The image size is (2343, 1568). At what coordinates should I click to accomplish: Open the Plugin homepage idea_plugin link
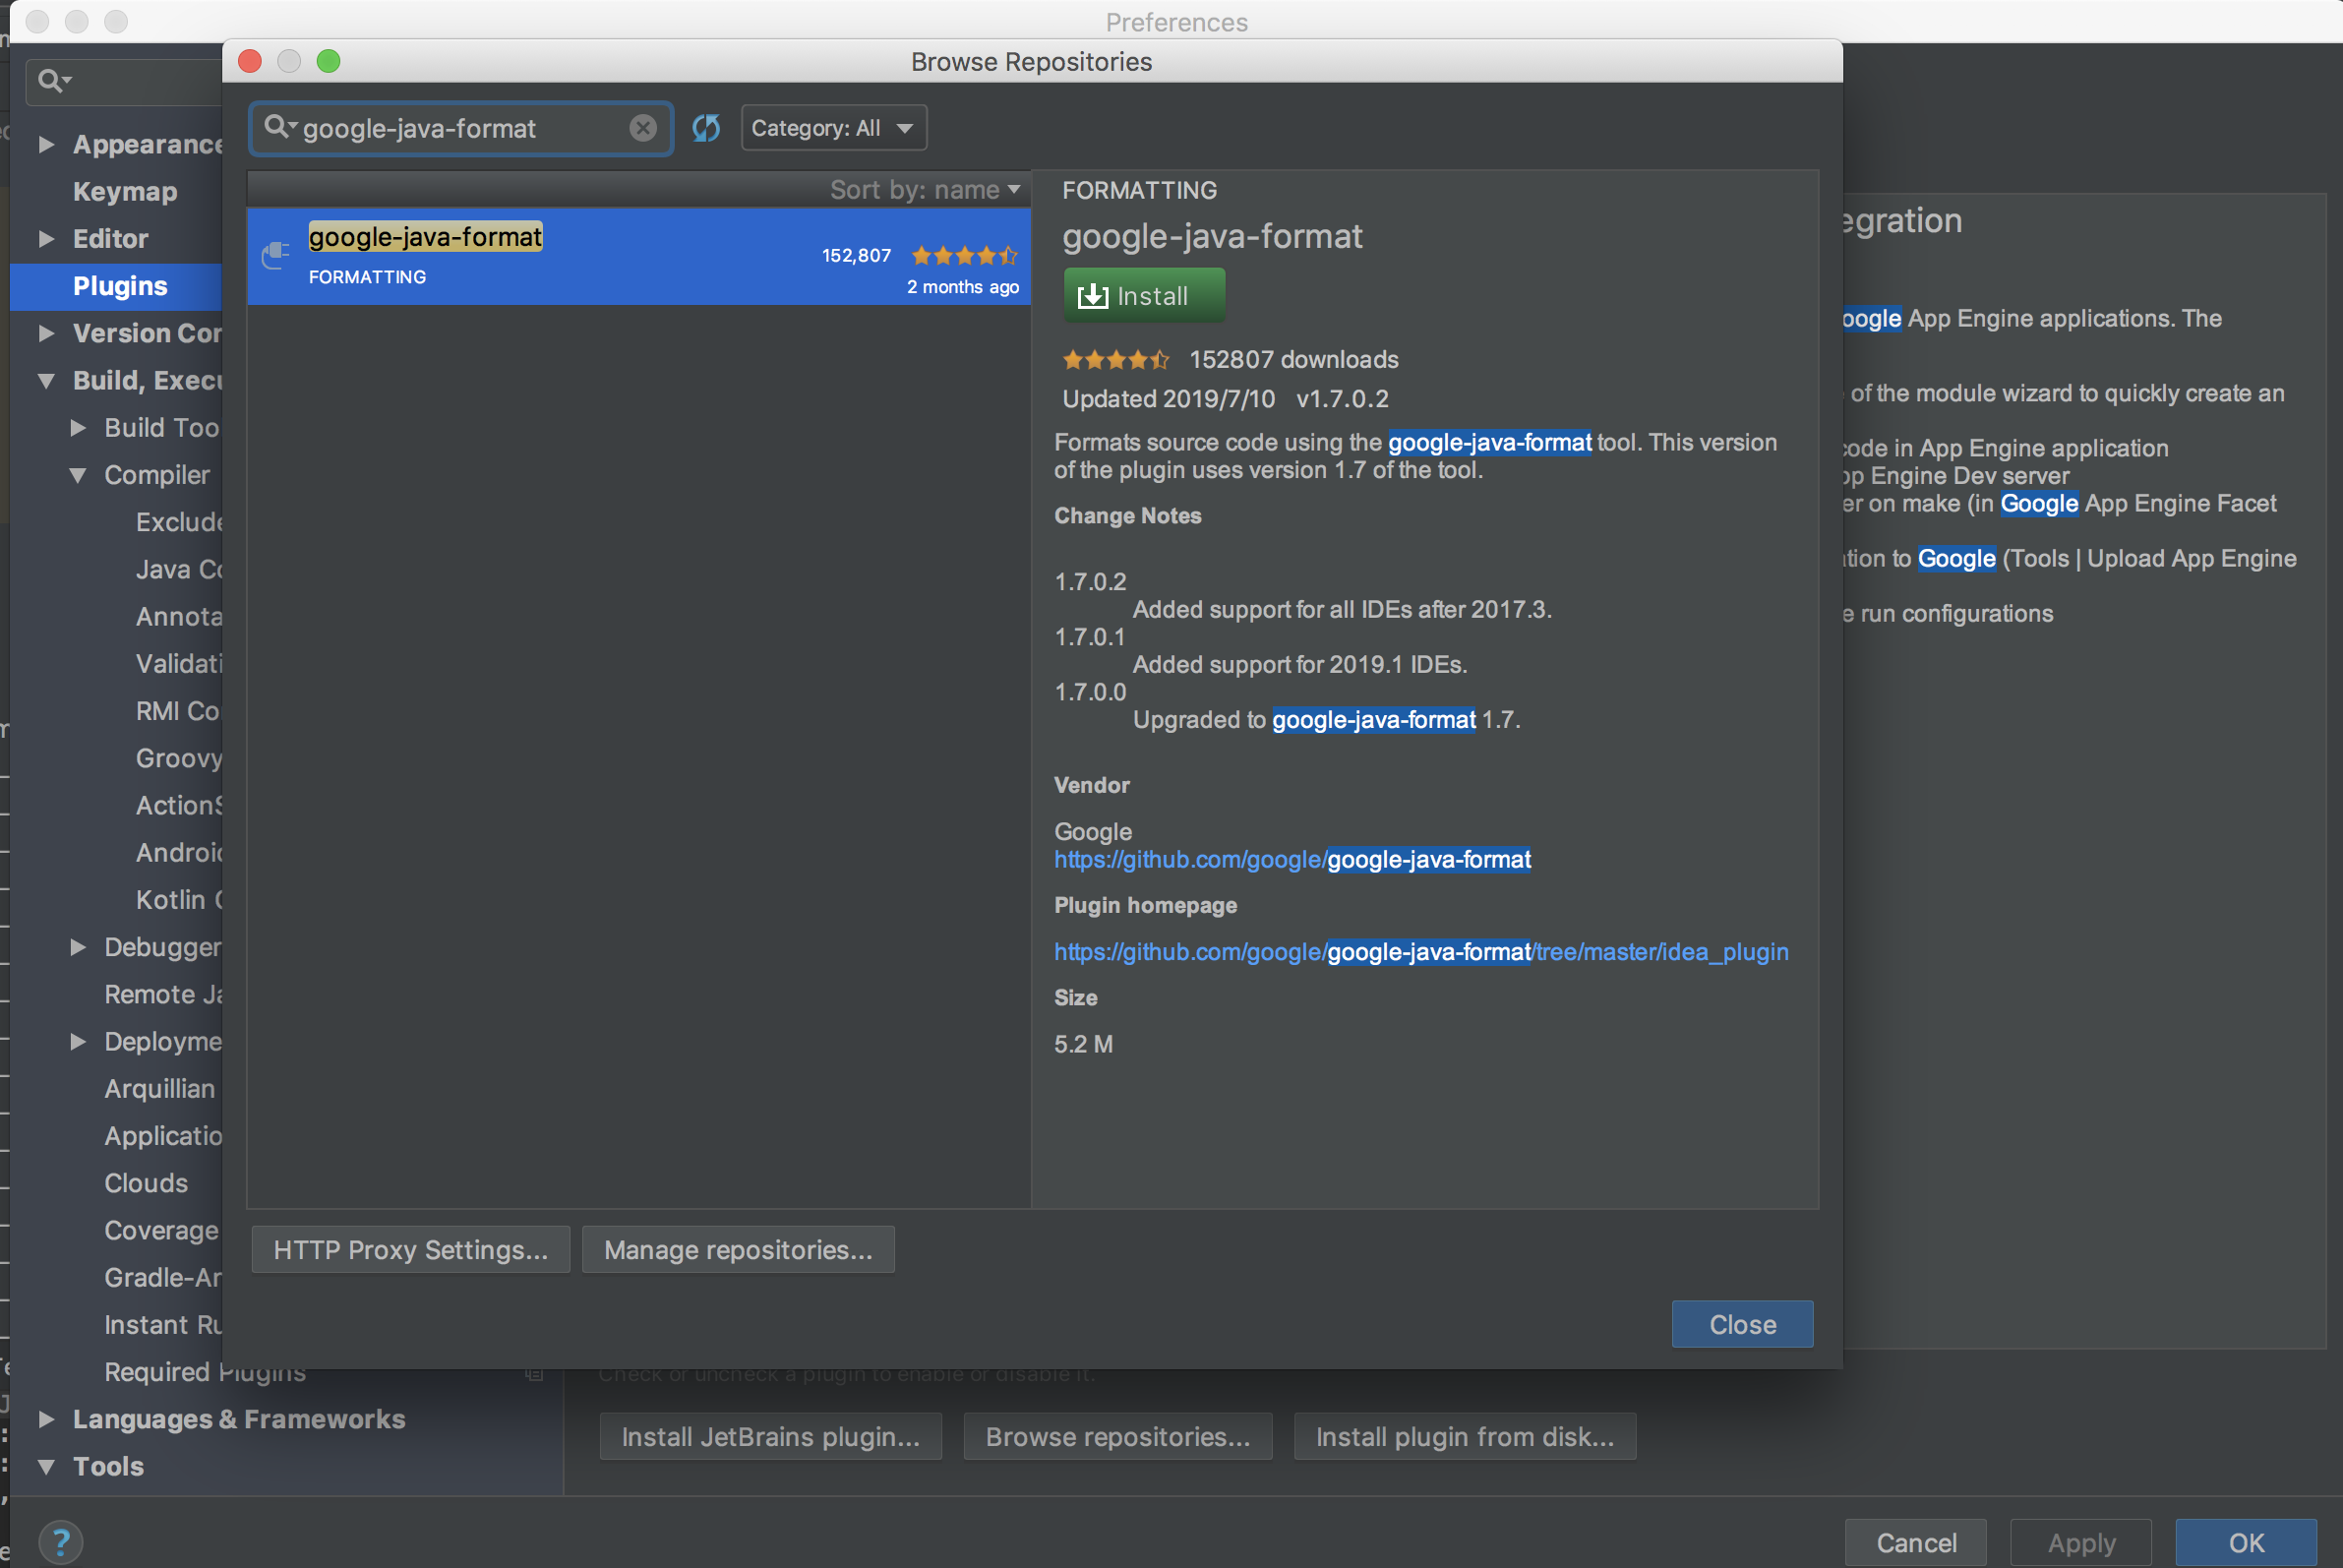[x=1421, y=951]
